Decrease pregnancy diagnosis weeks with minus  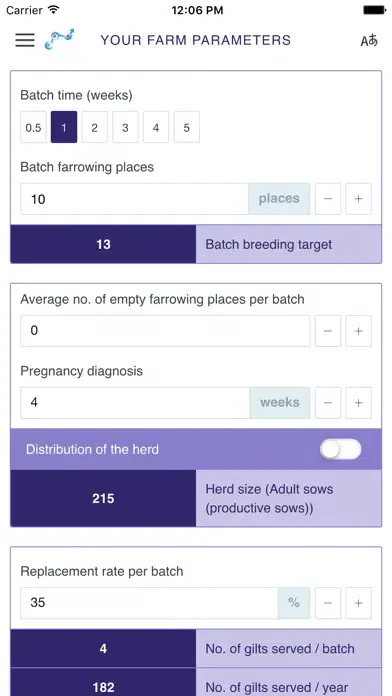(x=328, y=403)
